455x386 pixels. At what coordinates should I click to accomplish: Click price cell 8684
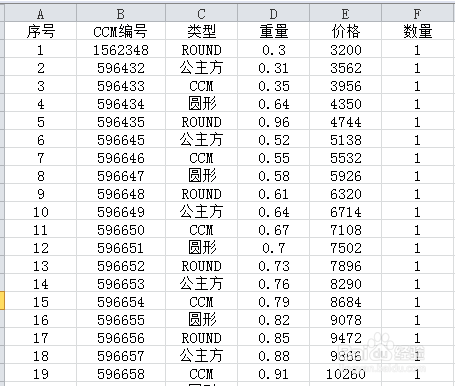click(345, 301)
